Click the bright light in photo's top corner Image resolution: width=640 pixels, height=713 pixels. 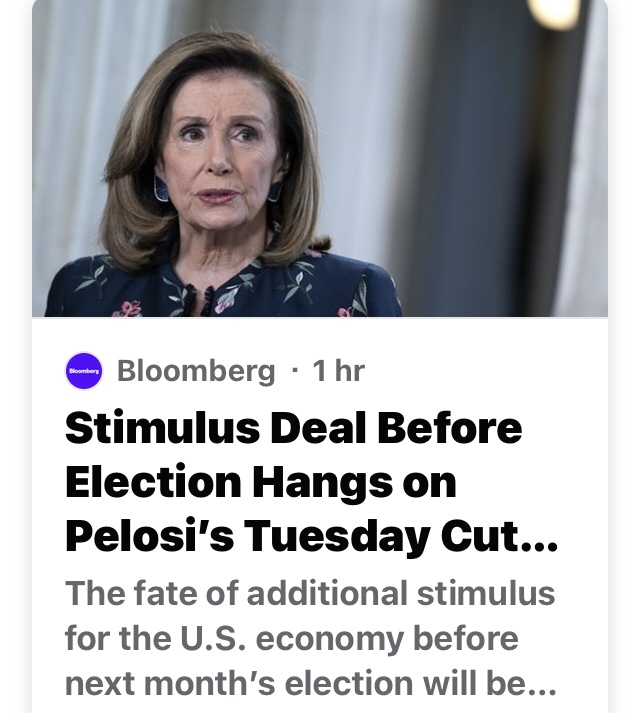pos(555,12)
